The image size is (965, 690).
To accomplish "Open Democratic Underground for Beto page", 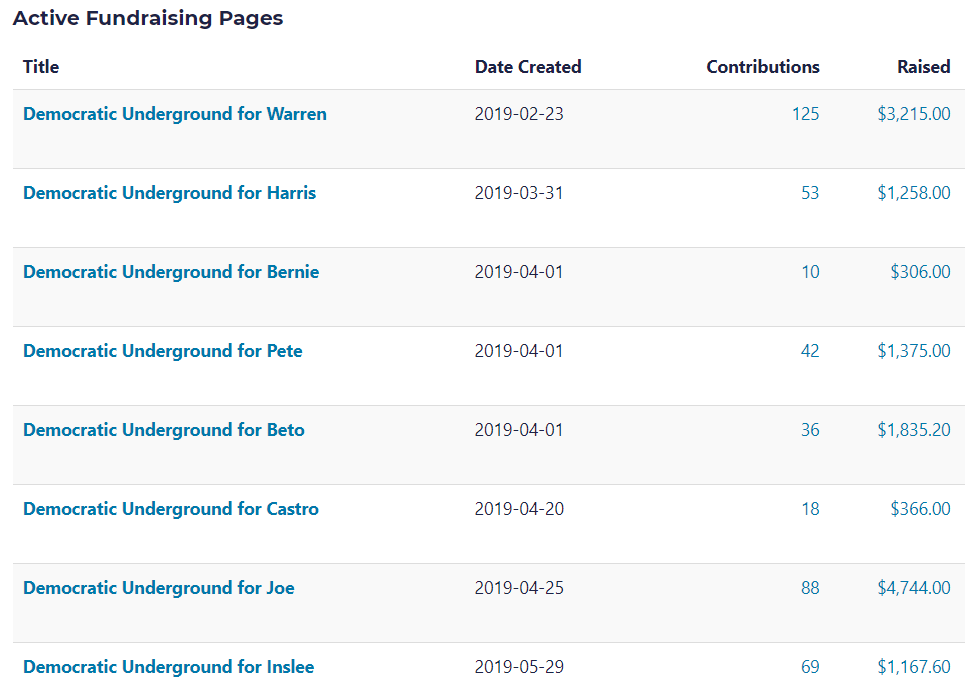I will click(x=164, y=430).
